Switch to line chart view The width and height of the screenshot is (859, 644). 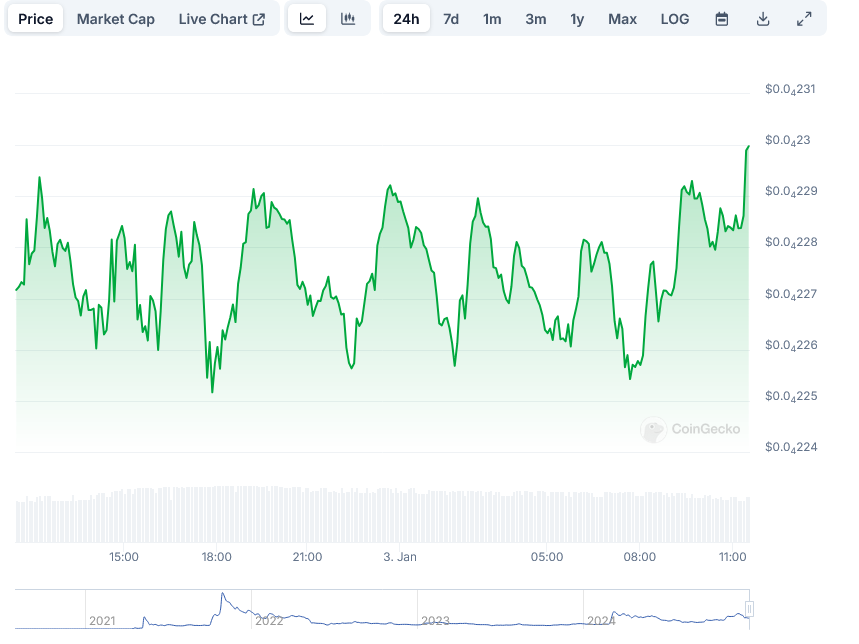(307, 19)
